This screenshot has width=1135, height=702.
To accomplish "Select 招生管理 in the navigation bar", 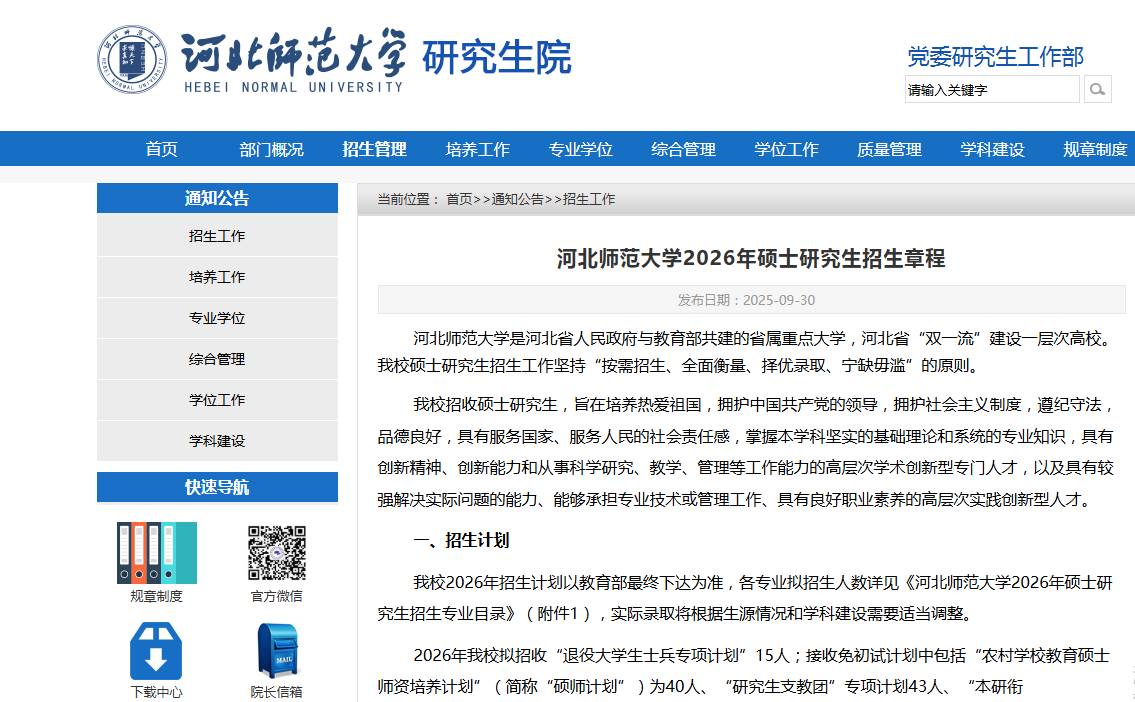I will [374, 149].
